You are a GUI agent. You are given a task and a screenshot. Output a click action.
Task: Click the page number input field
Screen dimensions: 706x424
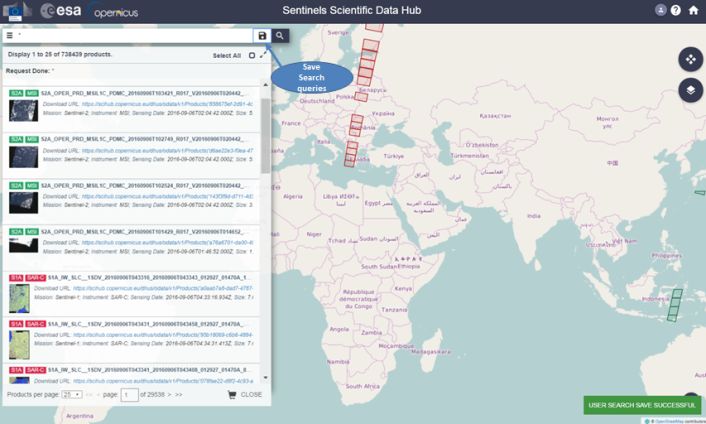129,395
